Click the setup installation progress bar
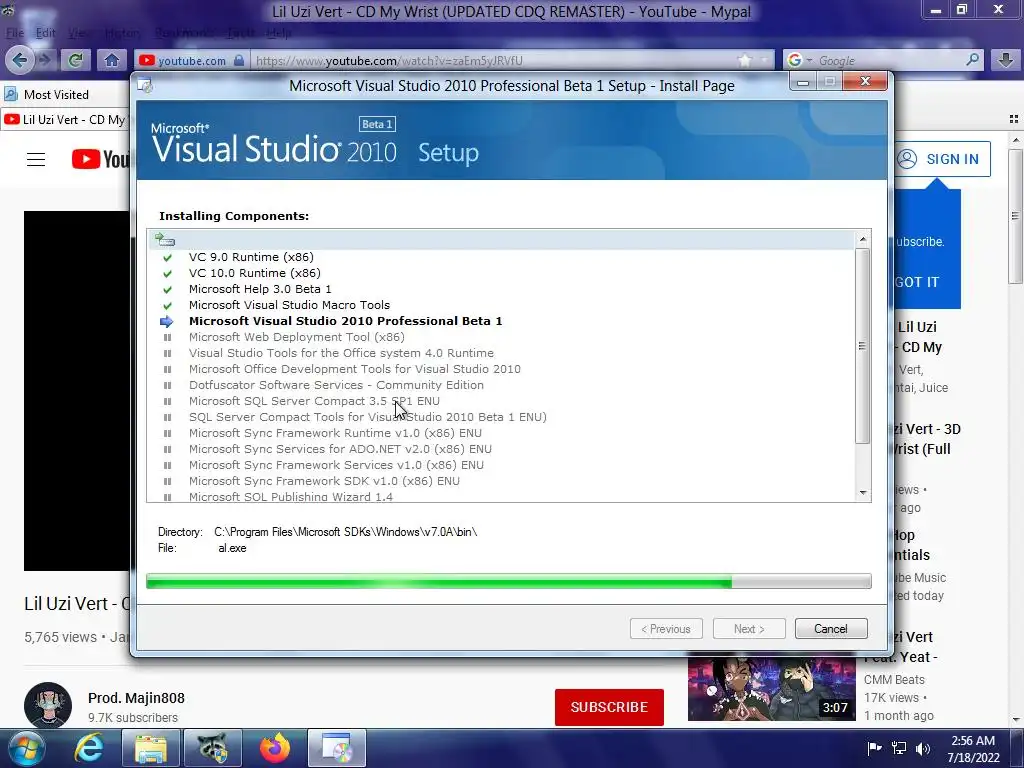This screenshot has width=1024, height=768. tap(509, 581)
